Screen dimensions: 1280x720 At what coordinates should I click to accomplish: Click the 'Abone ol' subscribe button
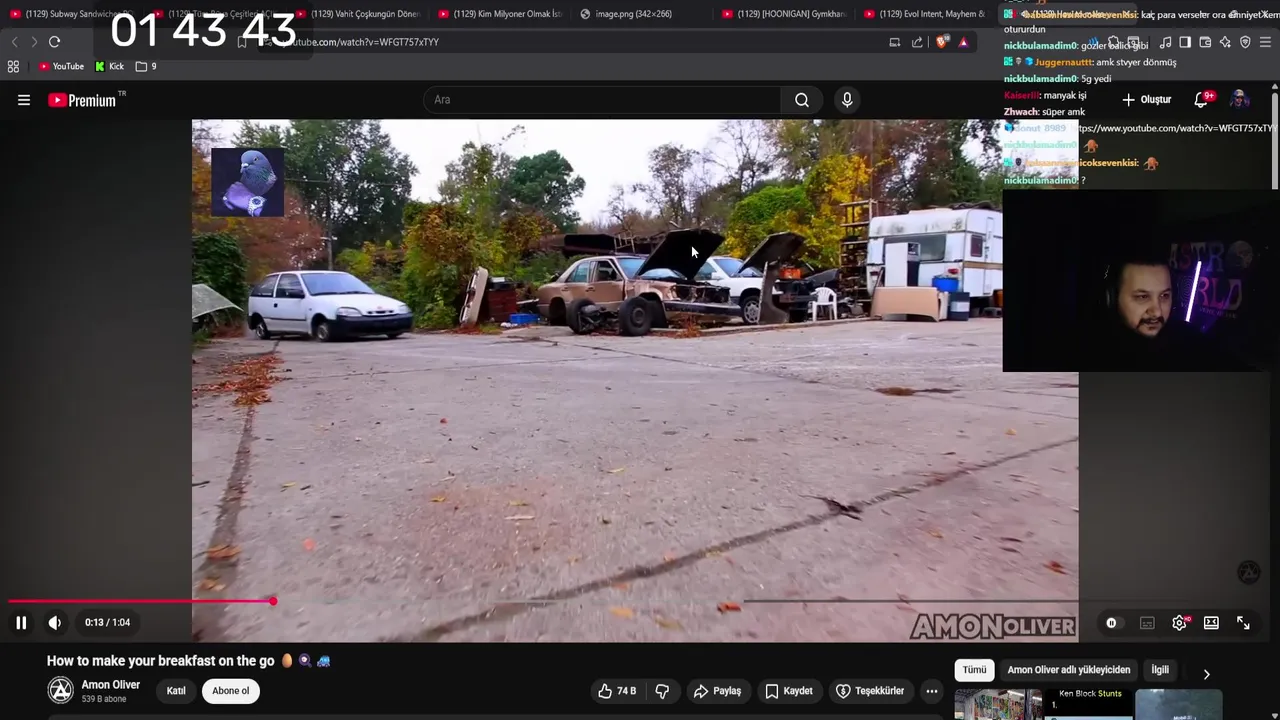click(x=230, y=691)
